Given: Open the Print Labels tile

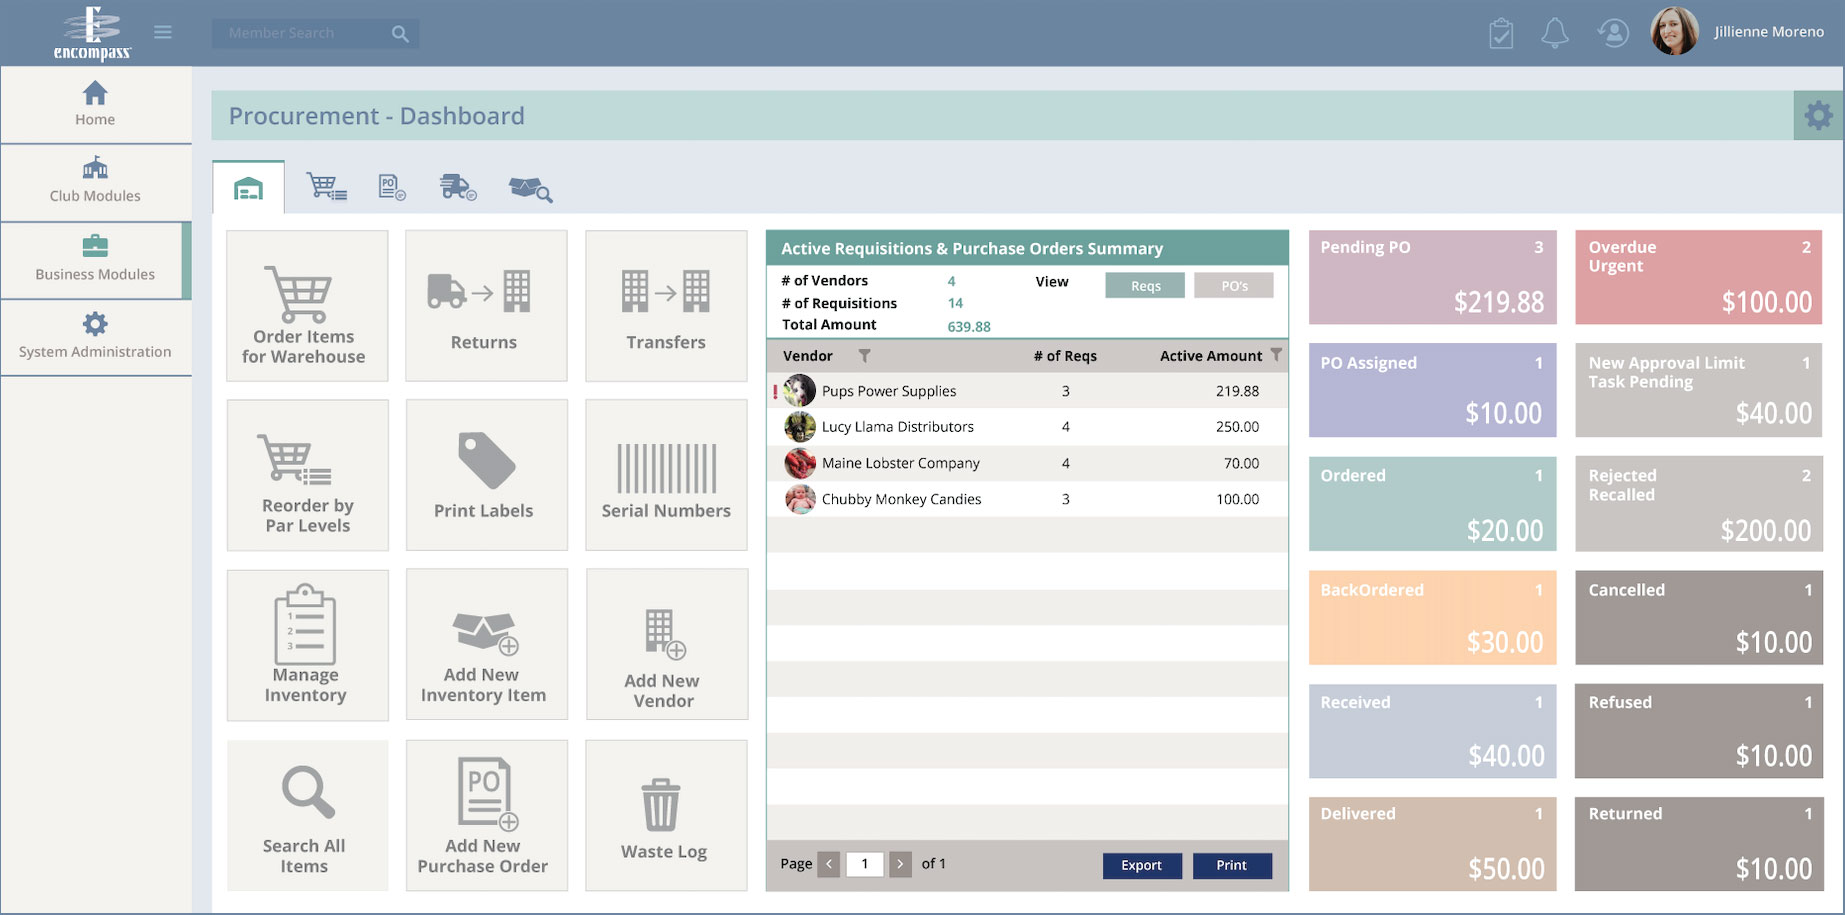Looking at the screenshot, I should click(486, 475).
